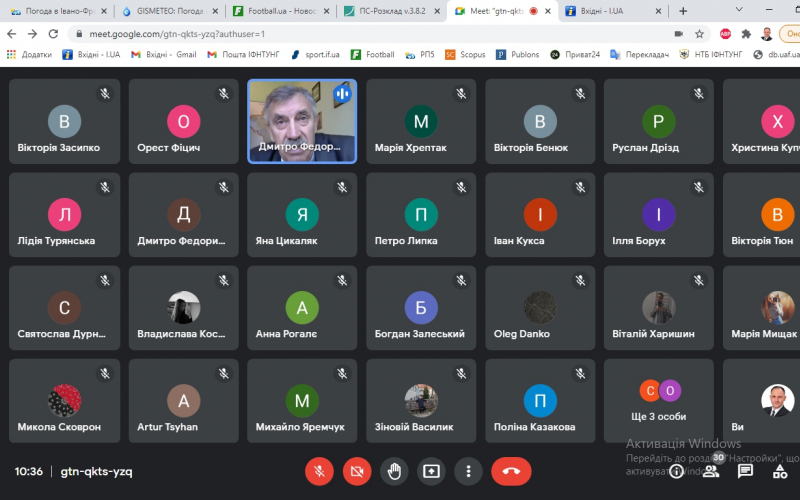
Task: Click the muted mic icon on Руслан Дрізд tile
Action: point(699,93)
